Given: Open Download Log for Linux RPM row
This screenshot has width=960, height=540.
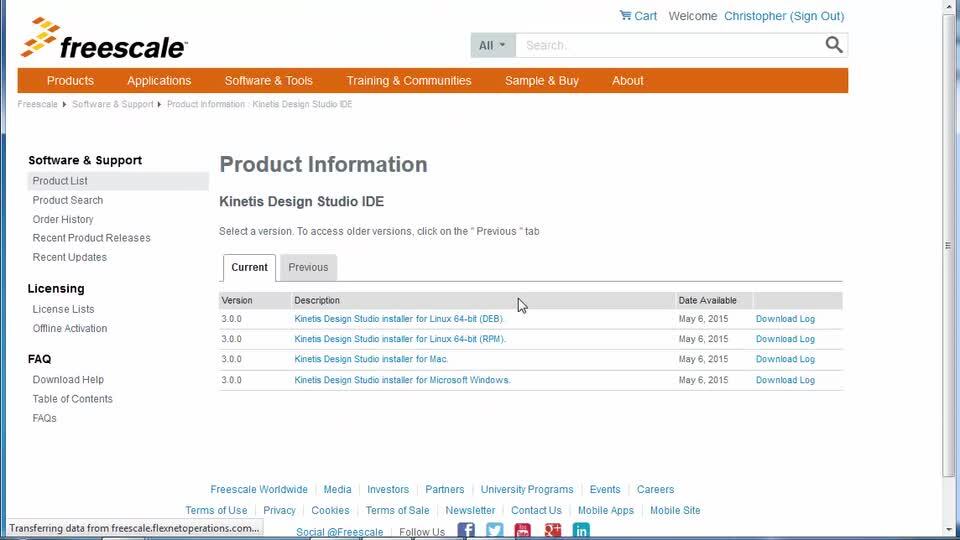Looking at the screenshot, I should click(786, 339).
